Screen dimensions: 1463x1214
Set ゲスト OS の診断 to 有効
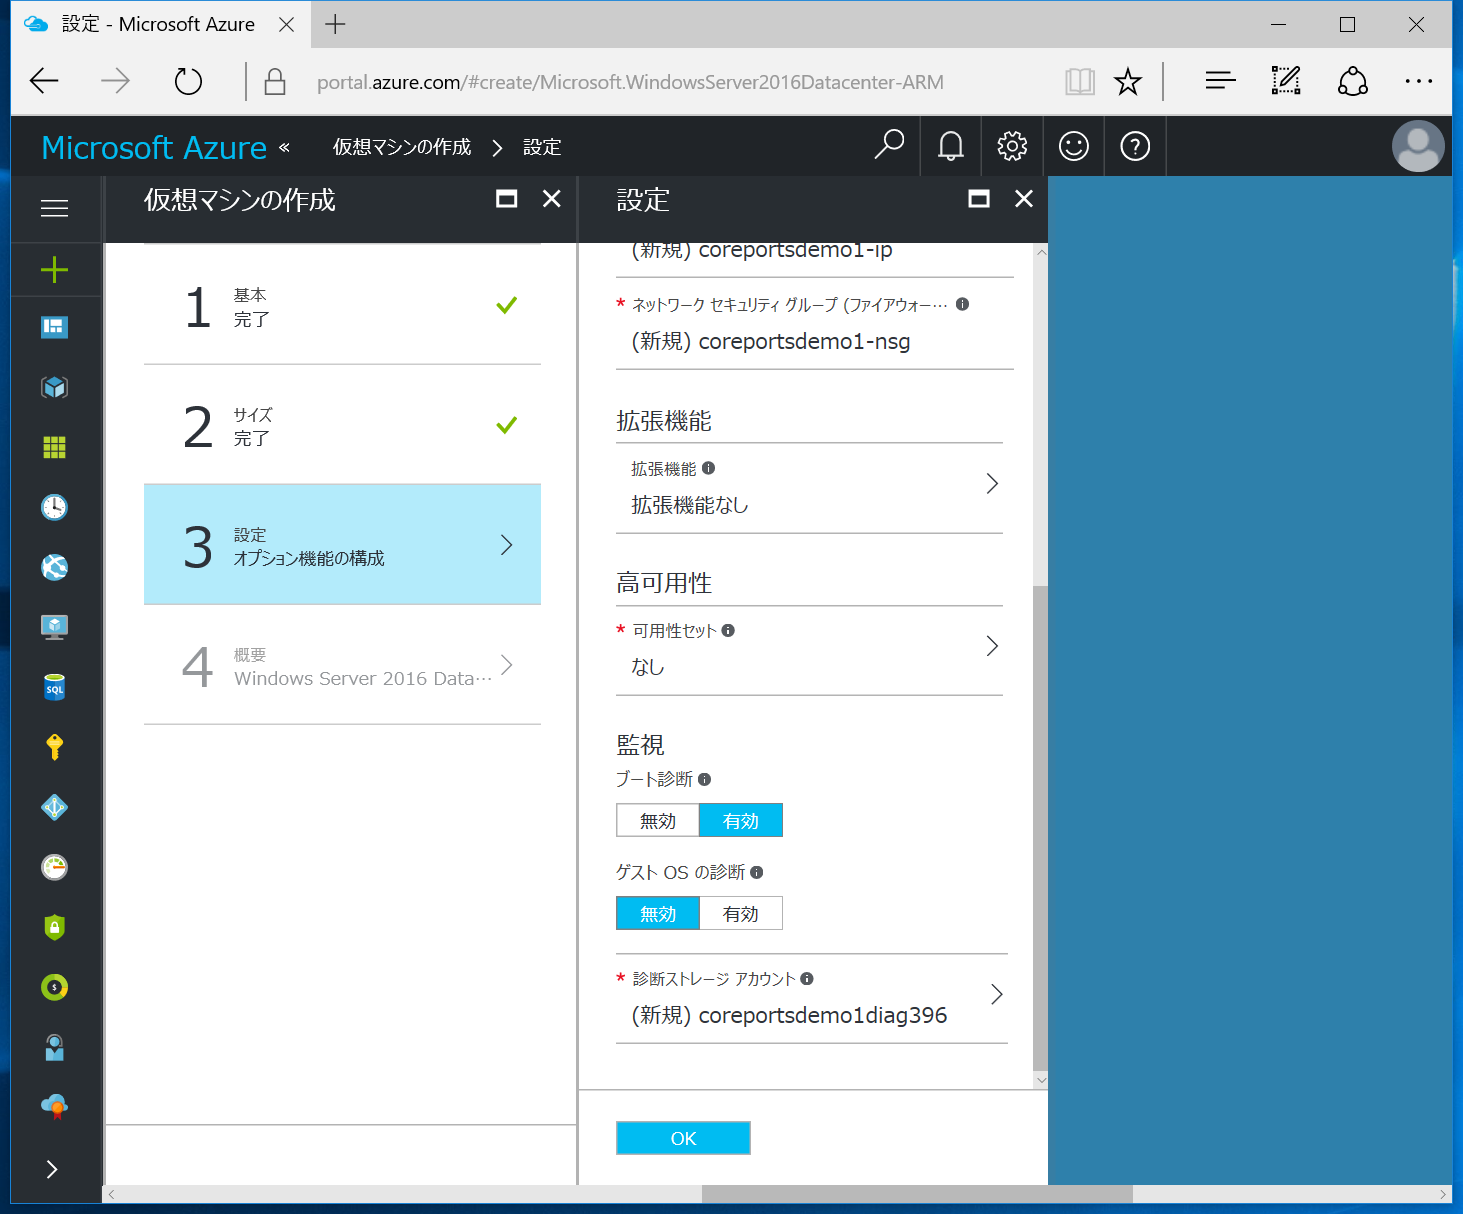point(741,914)
